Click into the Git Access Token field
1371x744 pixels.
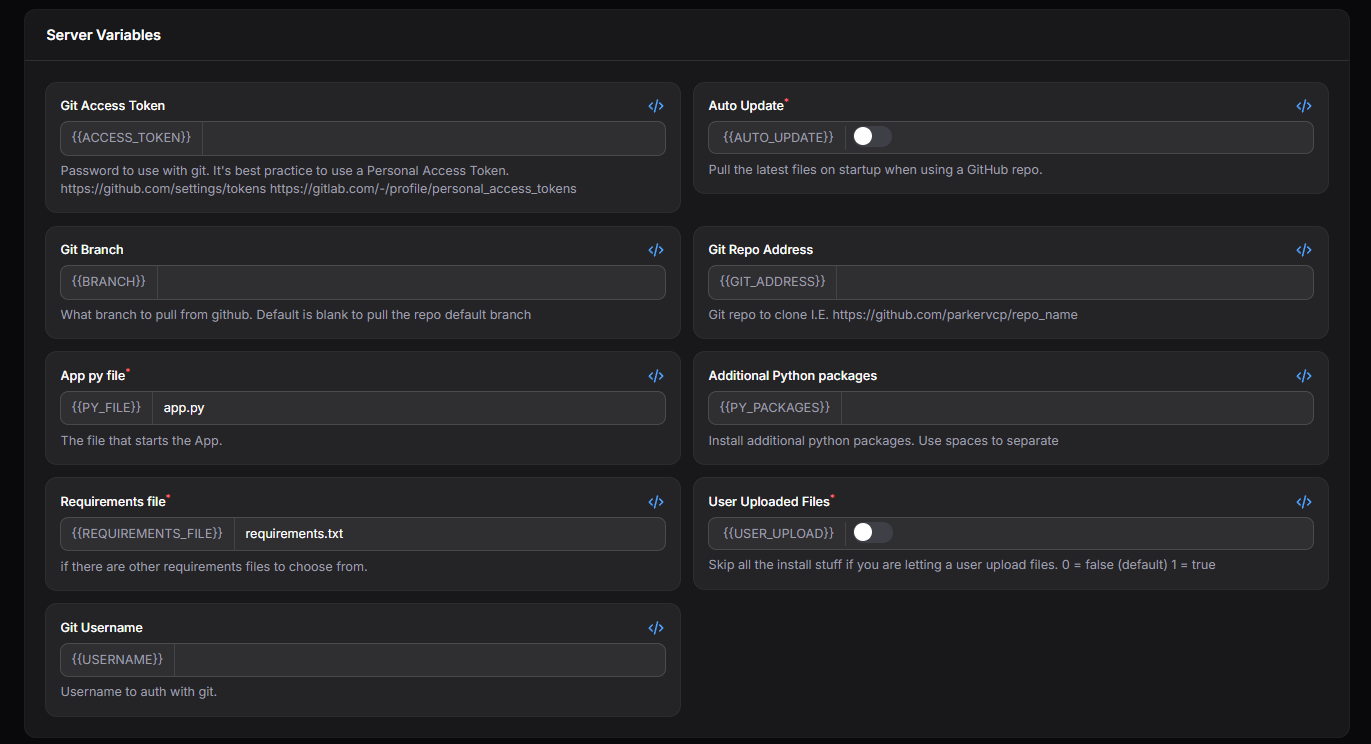point(433,138)
